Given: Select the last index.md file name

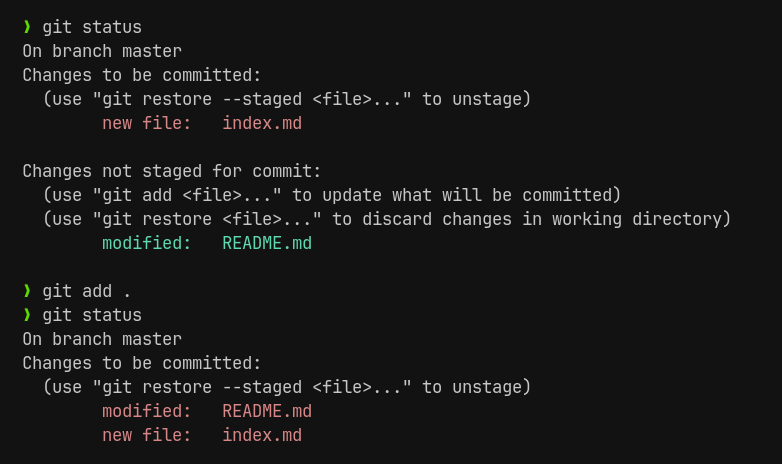Looking at the screenshot, I should 262,435.
